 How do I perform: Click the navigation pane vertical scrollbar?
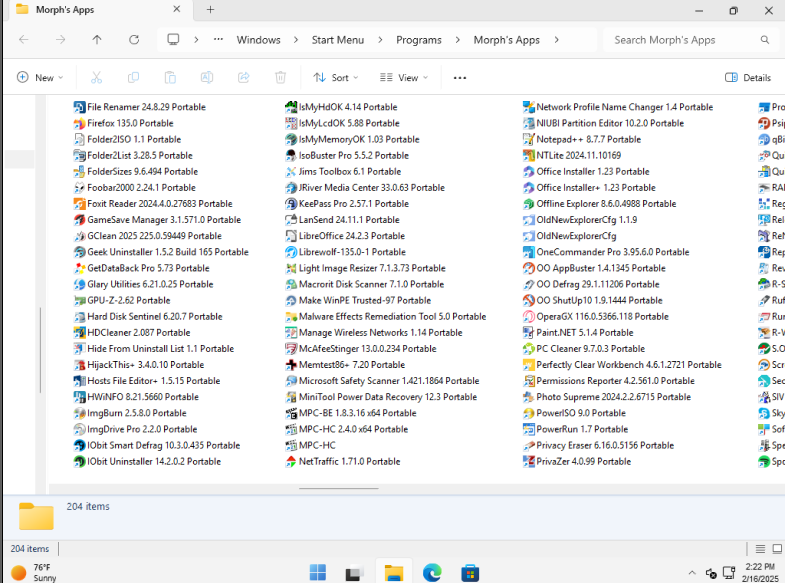pyautogui.click(x=40, y=350)
